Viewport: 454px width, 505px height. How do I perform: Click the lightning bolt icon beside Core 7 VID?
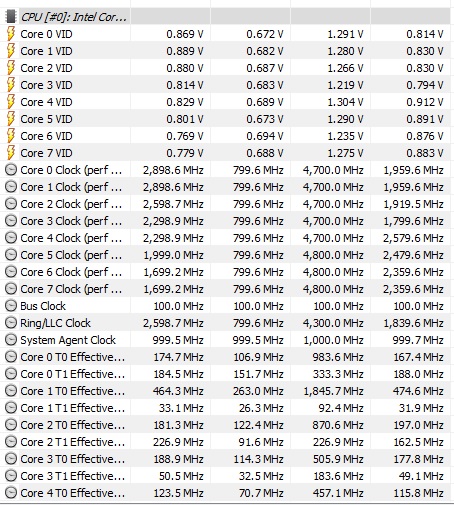[11, 153]
